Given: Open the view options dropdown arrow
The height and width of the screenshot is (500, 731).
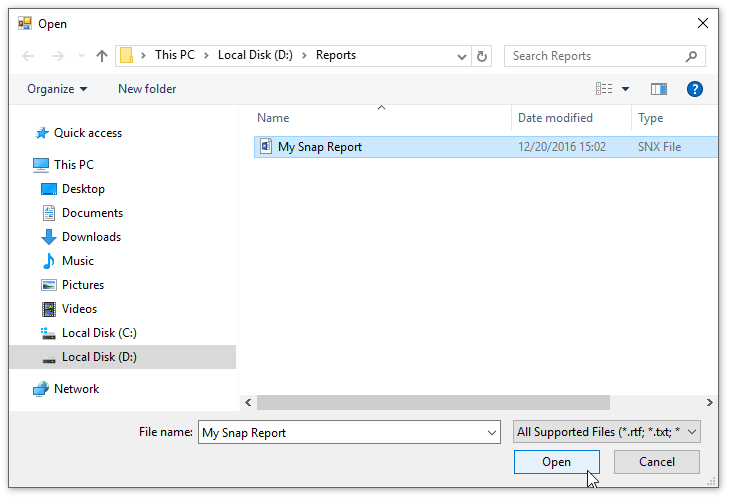Looking at the screenshot, I should [626, 89].
